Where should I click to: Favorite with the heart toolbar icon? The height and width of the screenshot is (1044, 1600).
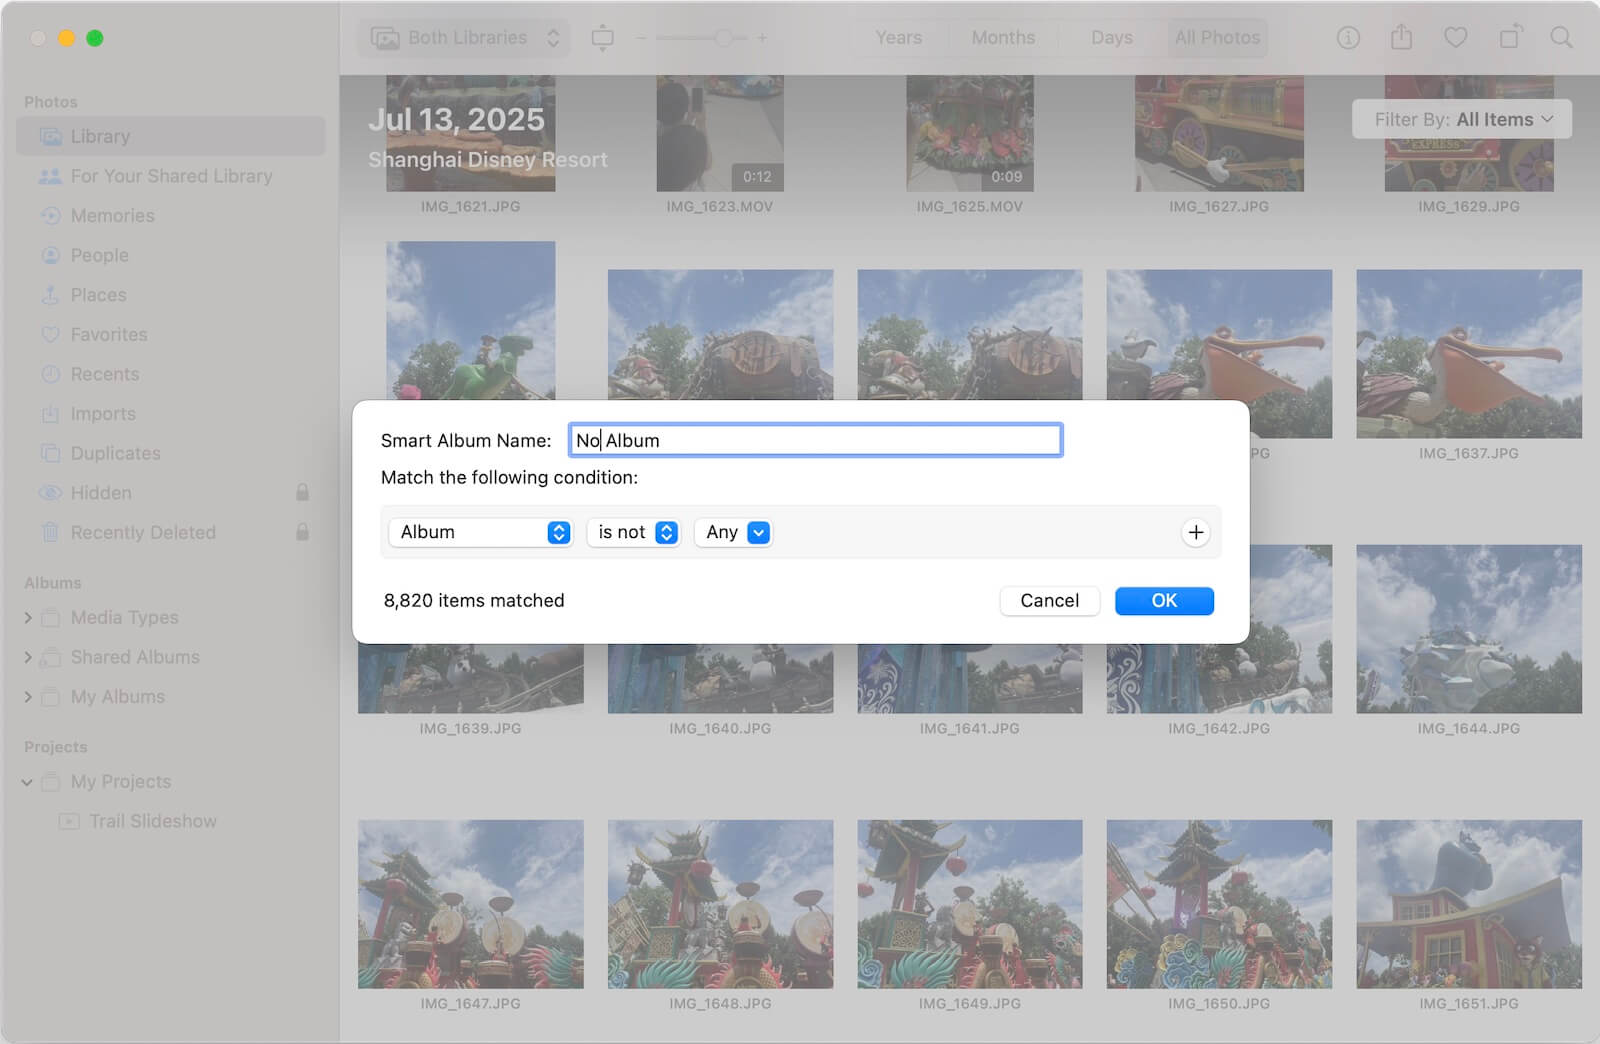coord(1456,38)
